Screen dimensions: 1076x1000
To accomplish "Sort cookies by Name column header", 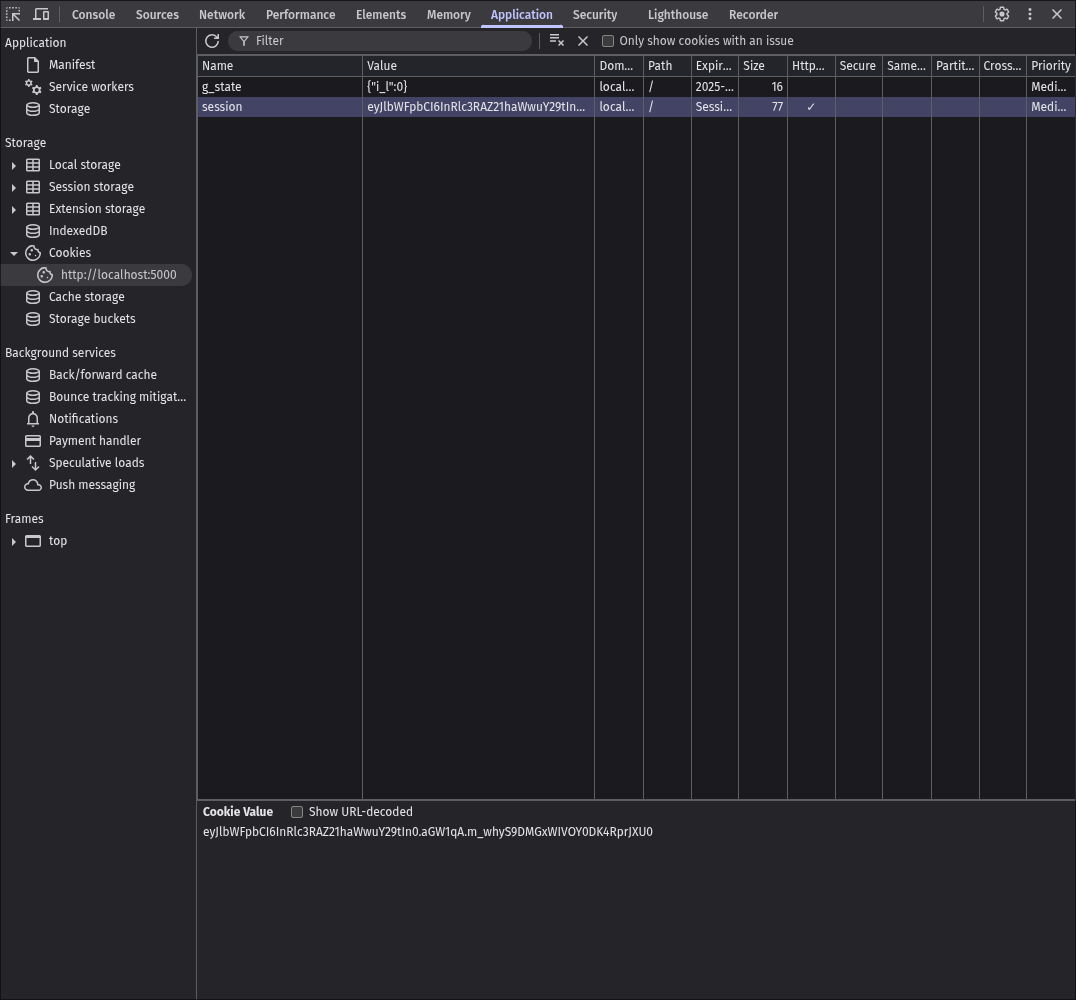I will (x=280, y=66).
